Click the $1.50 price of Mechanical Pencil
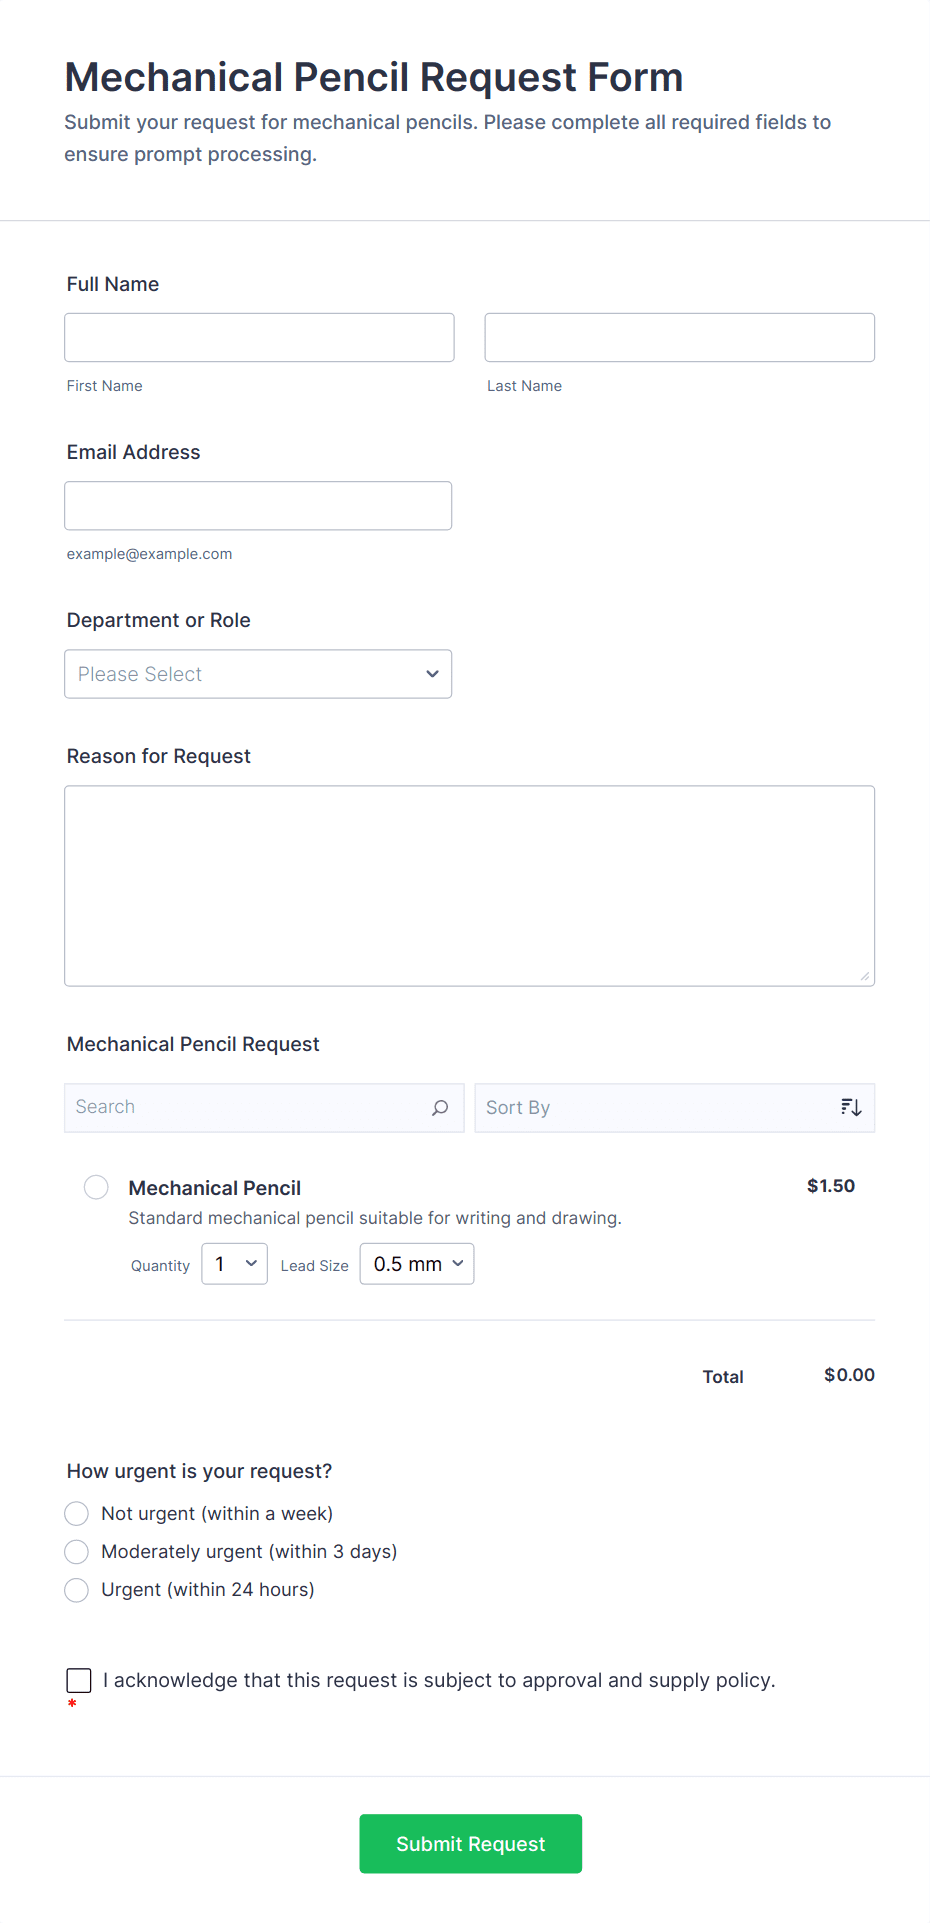This screenshot has width=930, height=1923. 830,1186
